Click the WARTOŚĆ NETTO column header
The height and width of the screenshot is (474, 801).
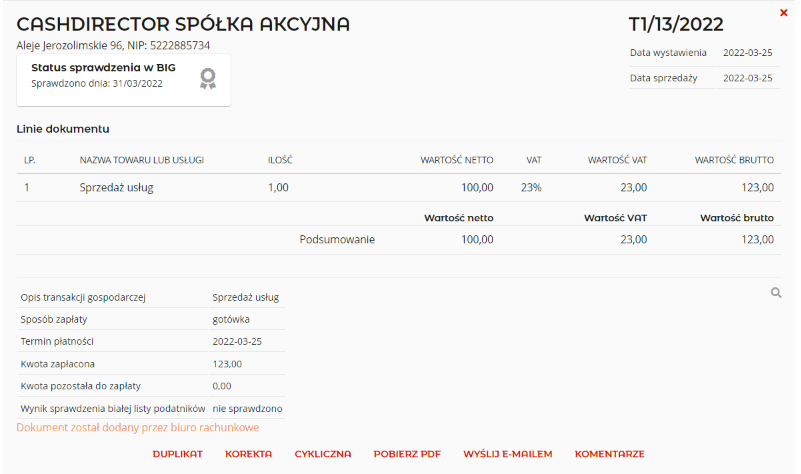[457, 160]
